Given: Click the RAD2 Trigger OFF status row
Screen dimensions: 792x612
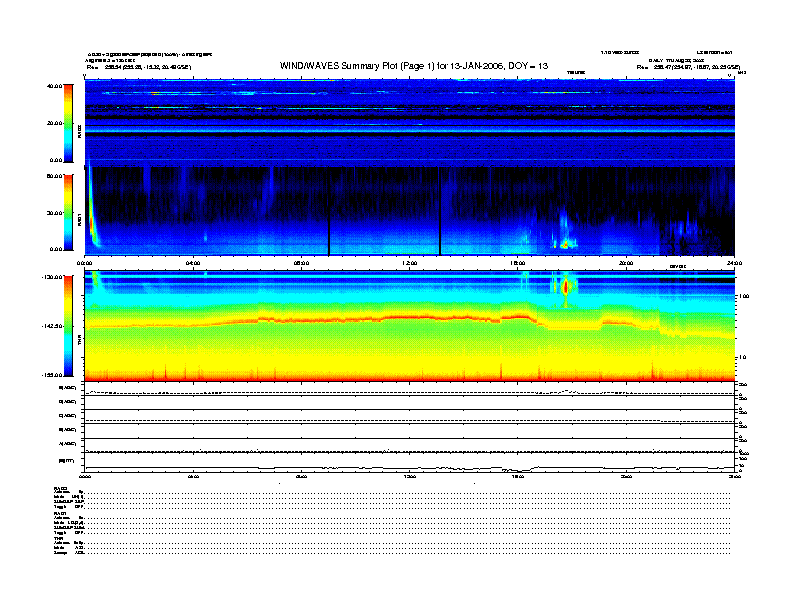Looking at the screenshot, I should [392, 506].
